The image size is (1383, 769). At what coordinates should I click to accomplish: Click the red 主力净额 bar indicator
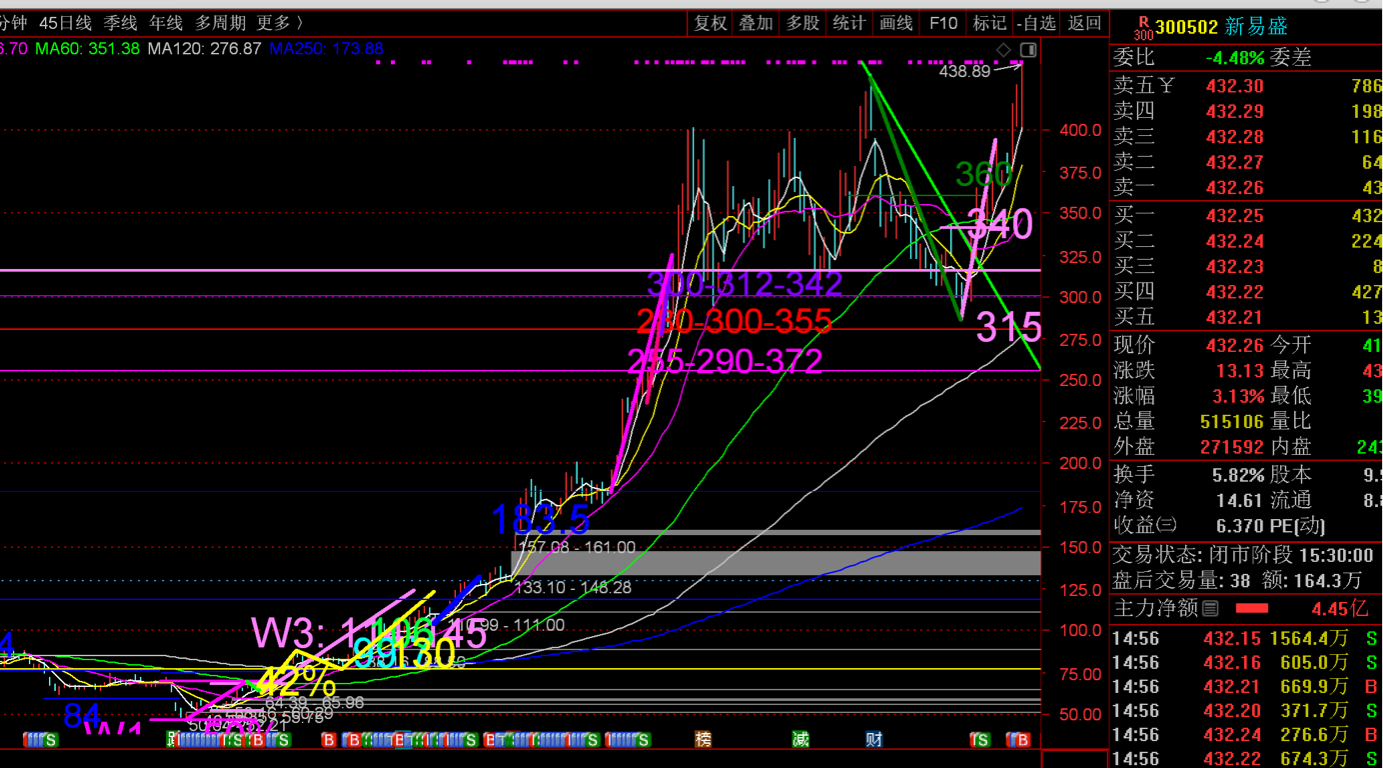(x=1252, y=608)
